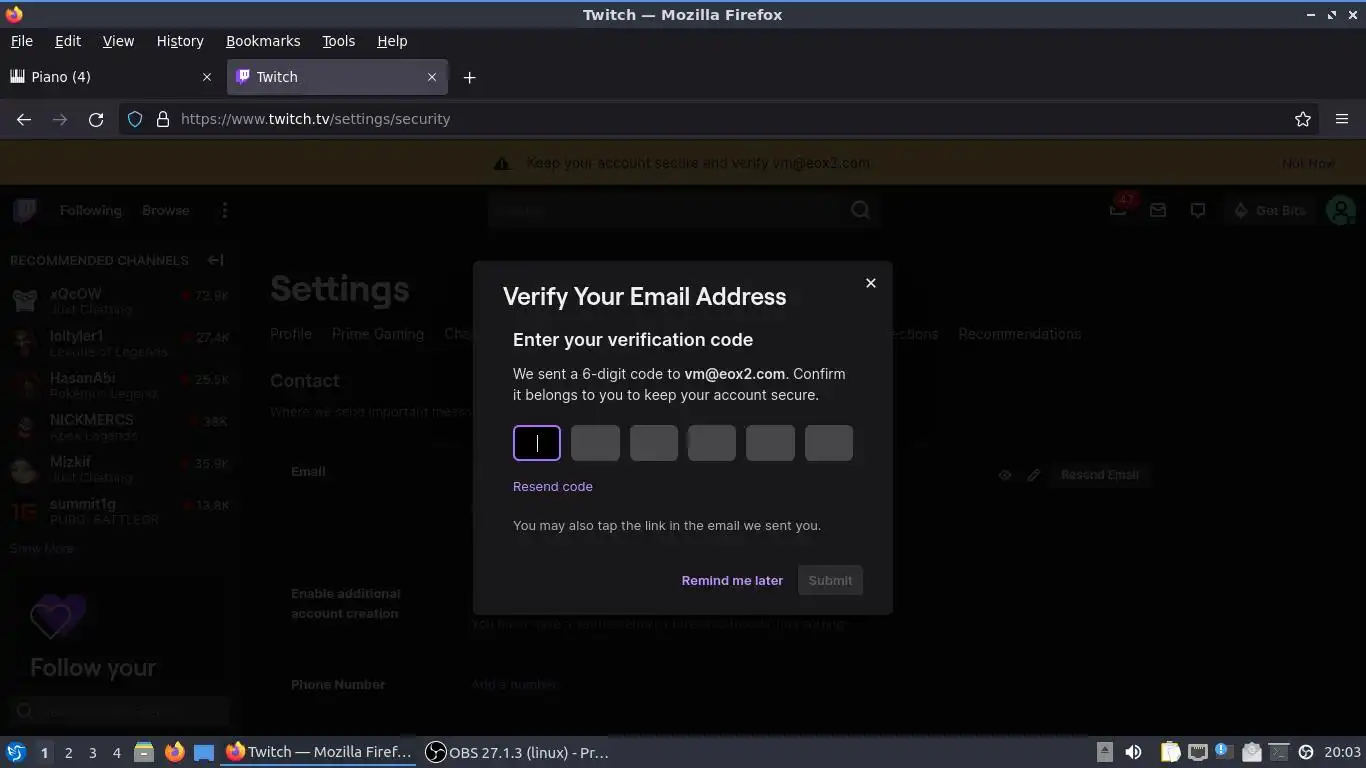The image size is (1366, 768).
Task: Click the first verification code digit box
Action: 537,443
